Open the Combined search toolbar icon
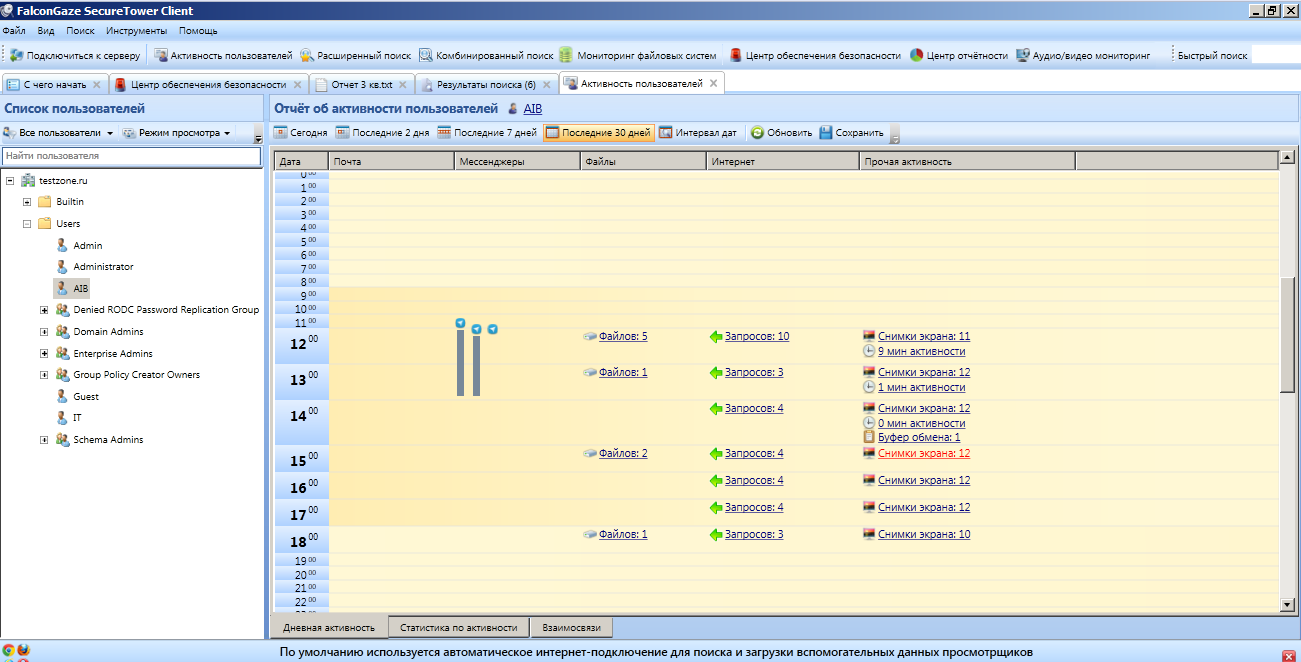 coord(426,56)
